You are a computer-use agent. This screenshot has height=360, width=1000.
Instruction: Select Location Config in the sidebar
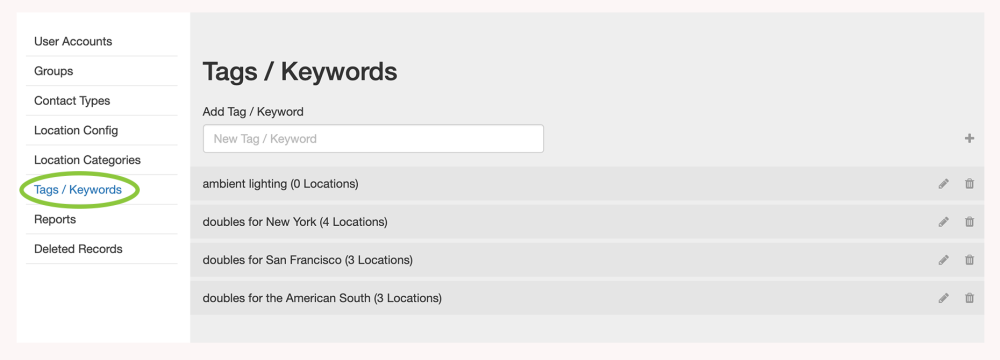point(76,130)
